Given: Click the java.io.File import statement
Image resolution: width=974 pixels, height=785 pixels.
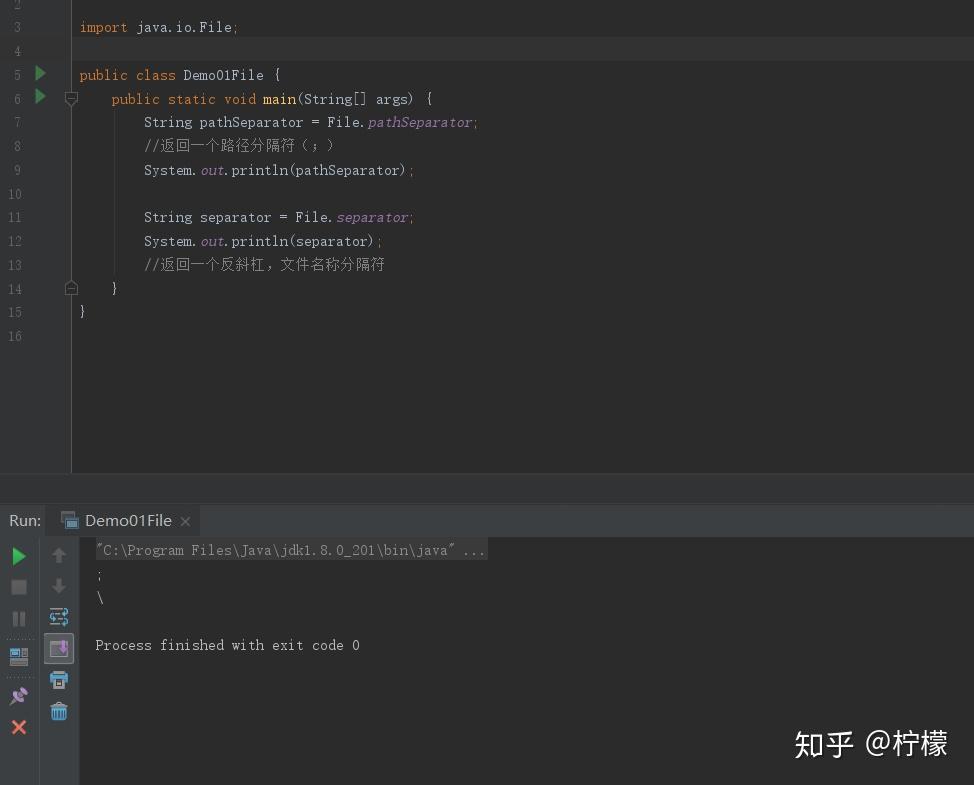Looking at the screenshot, I should (158, 27).
